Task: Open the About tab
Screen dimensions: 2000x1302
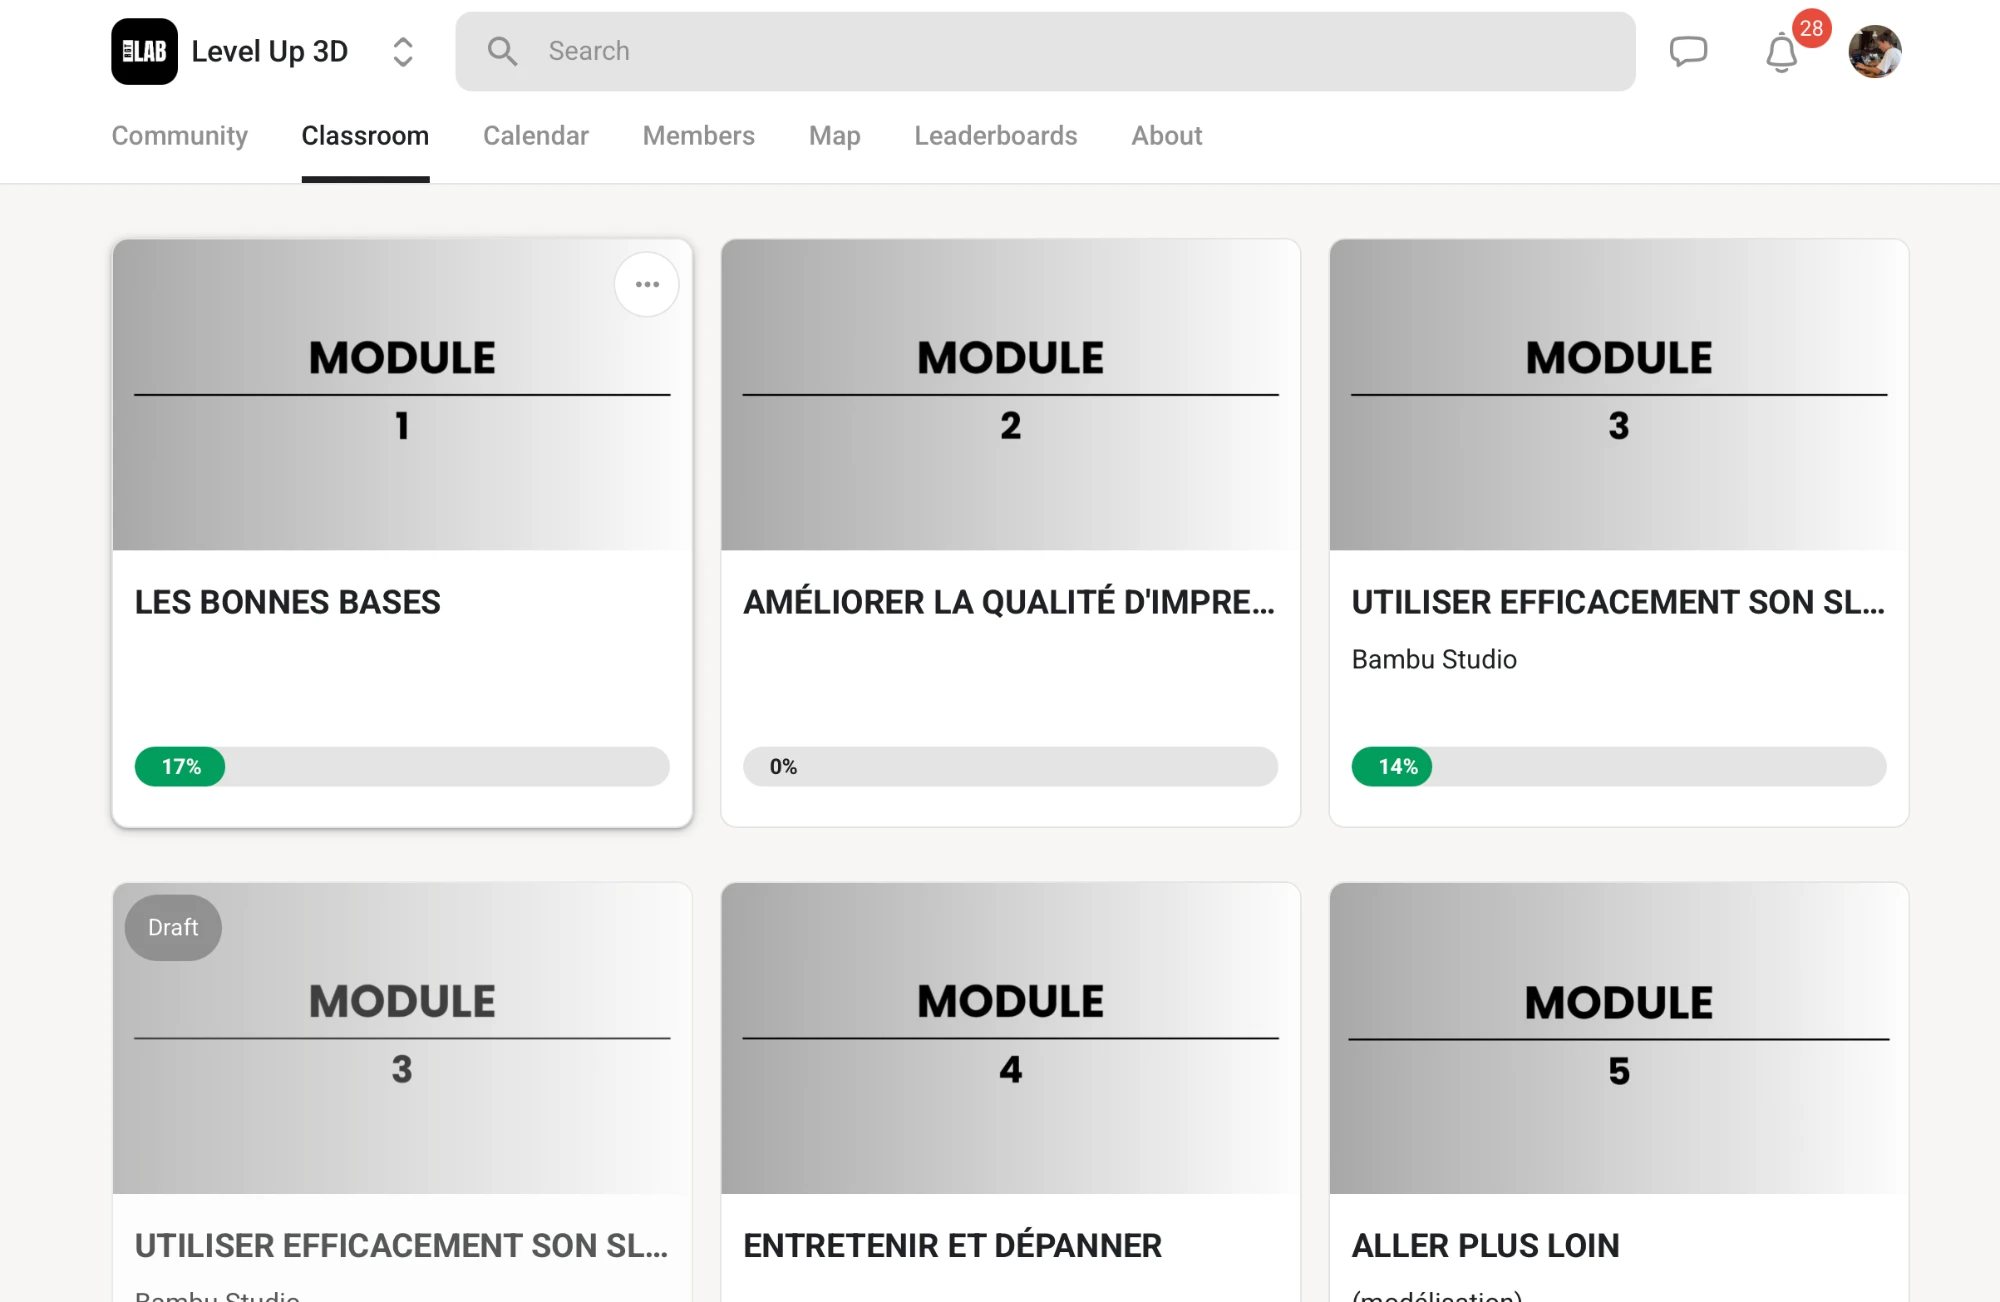Action: 1167,136
